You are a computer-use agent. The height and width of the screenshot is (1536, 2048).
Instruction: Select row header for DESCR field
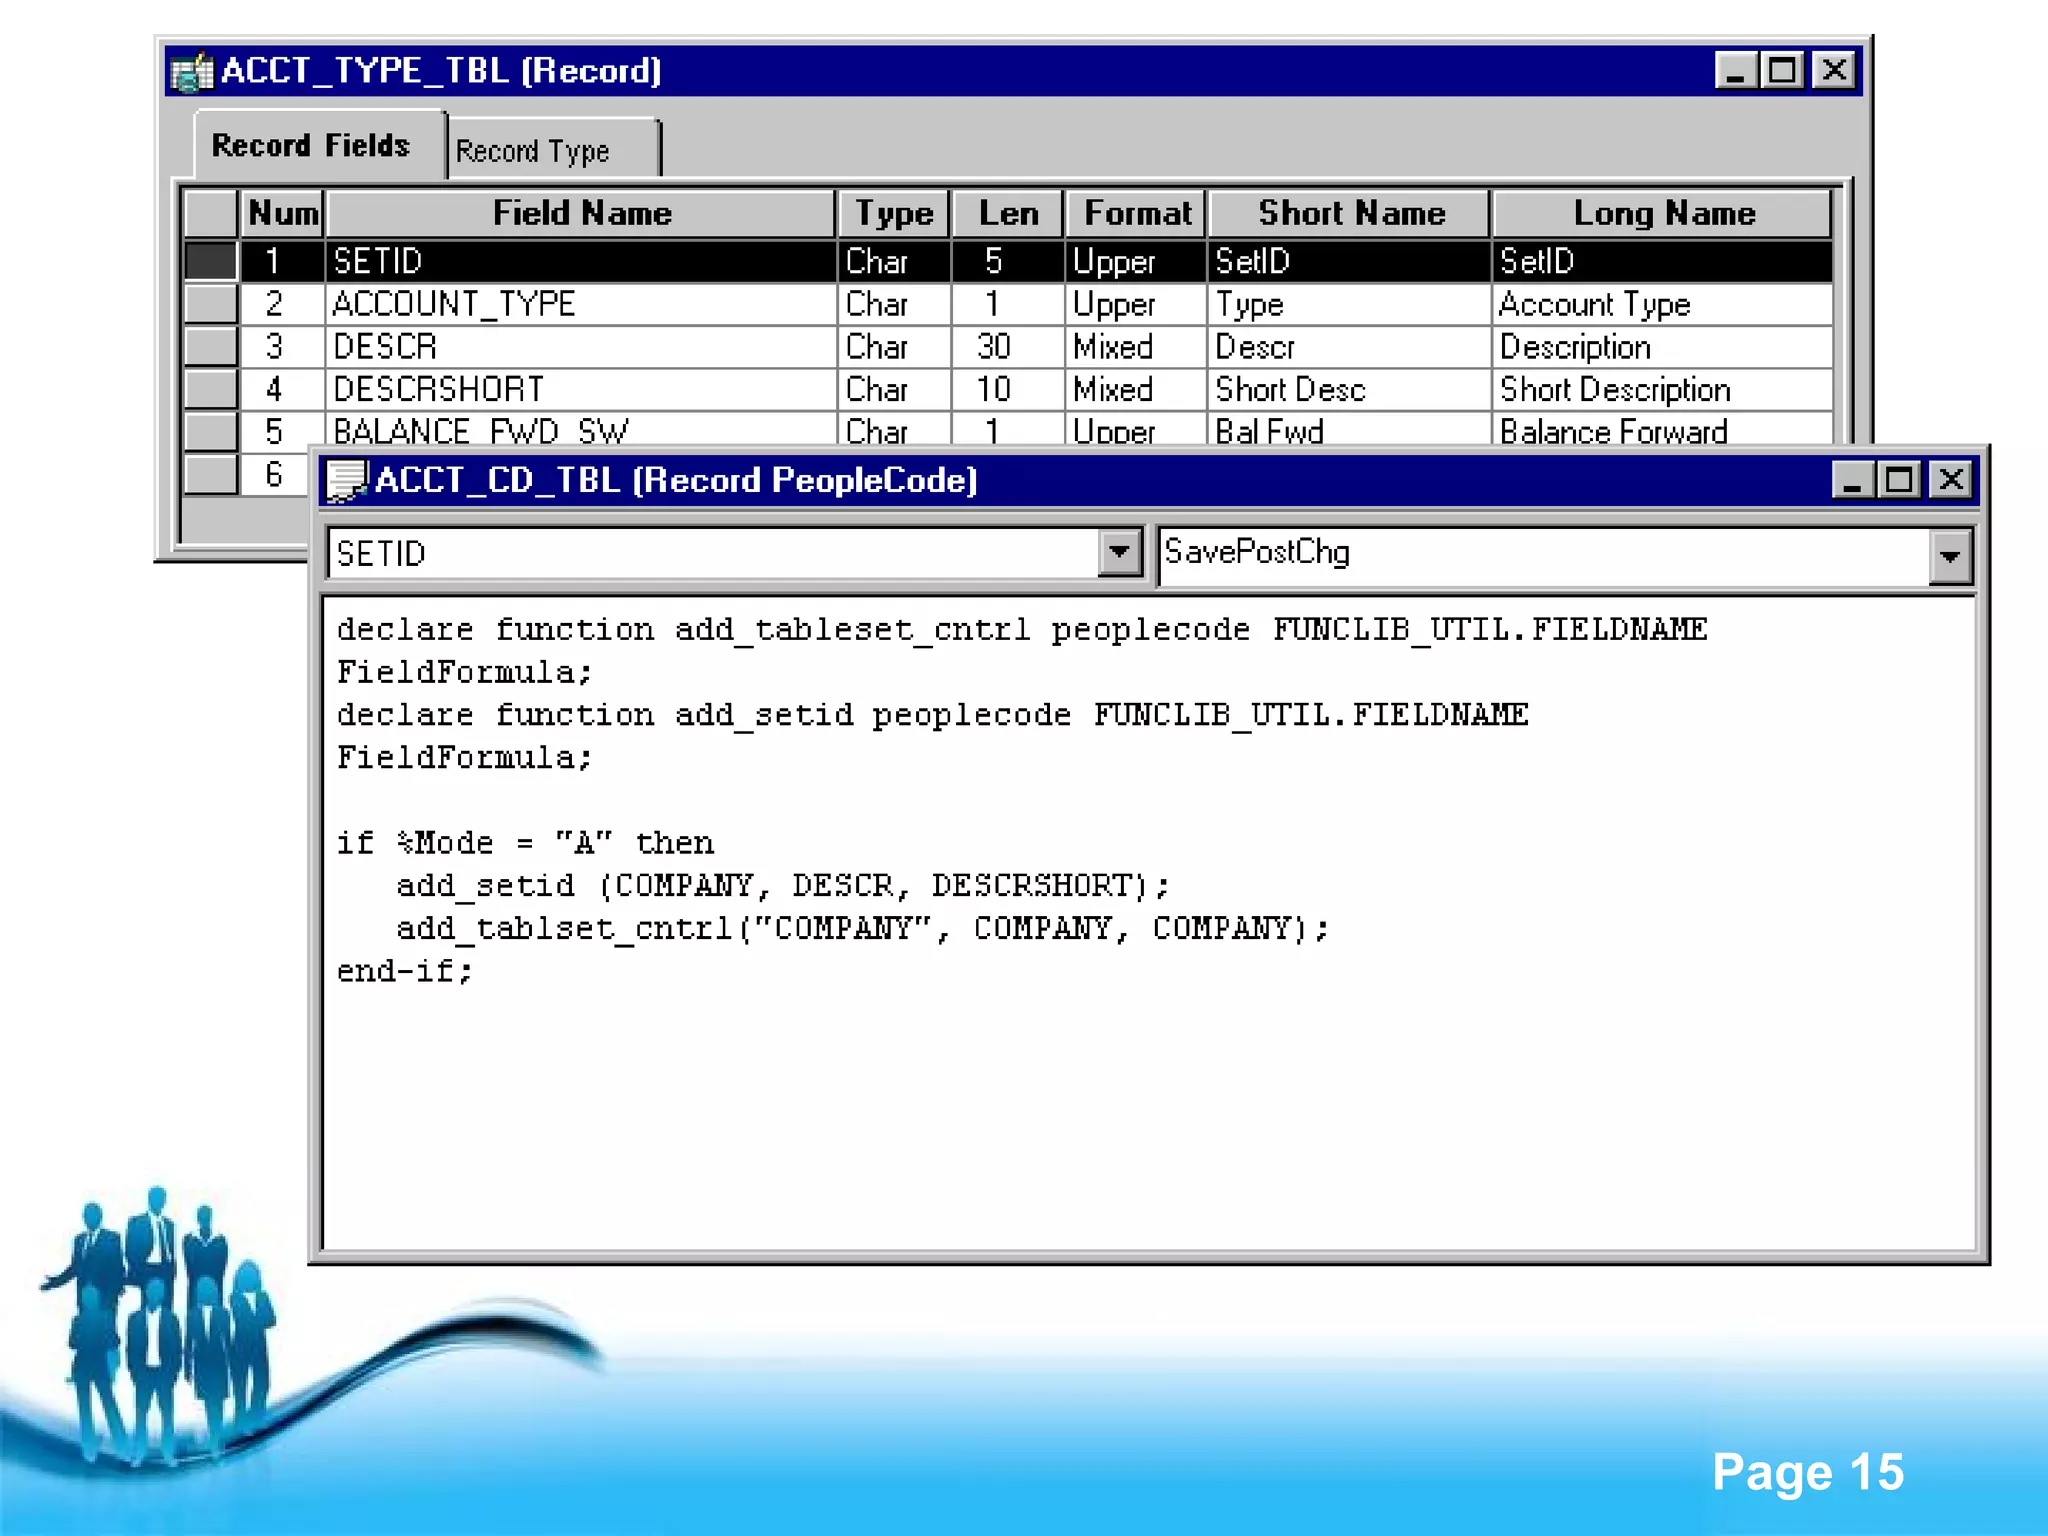(x=210, y=347)
